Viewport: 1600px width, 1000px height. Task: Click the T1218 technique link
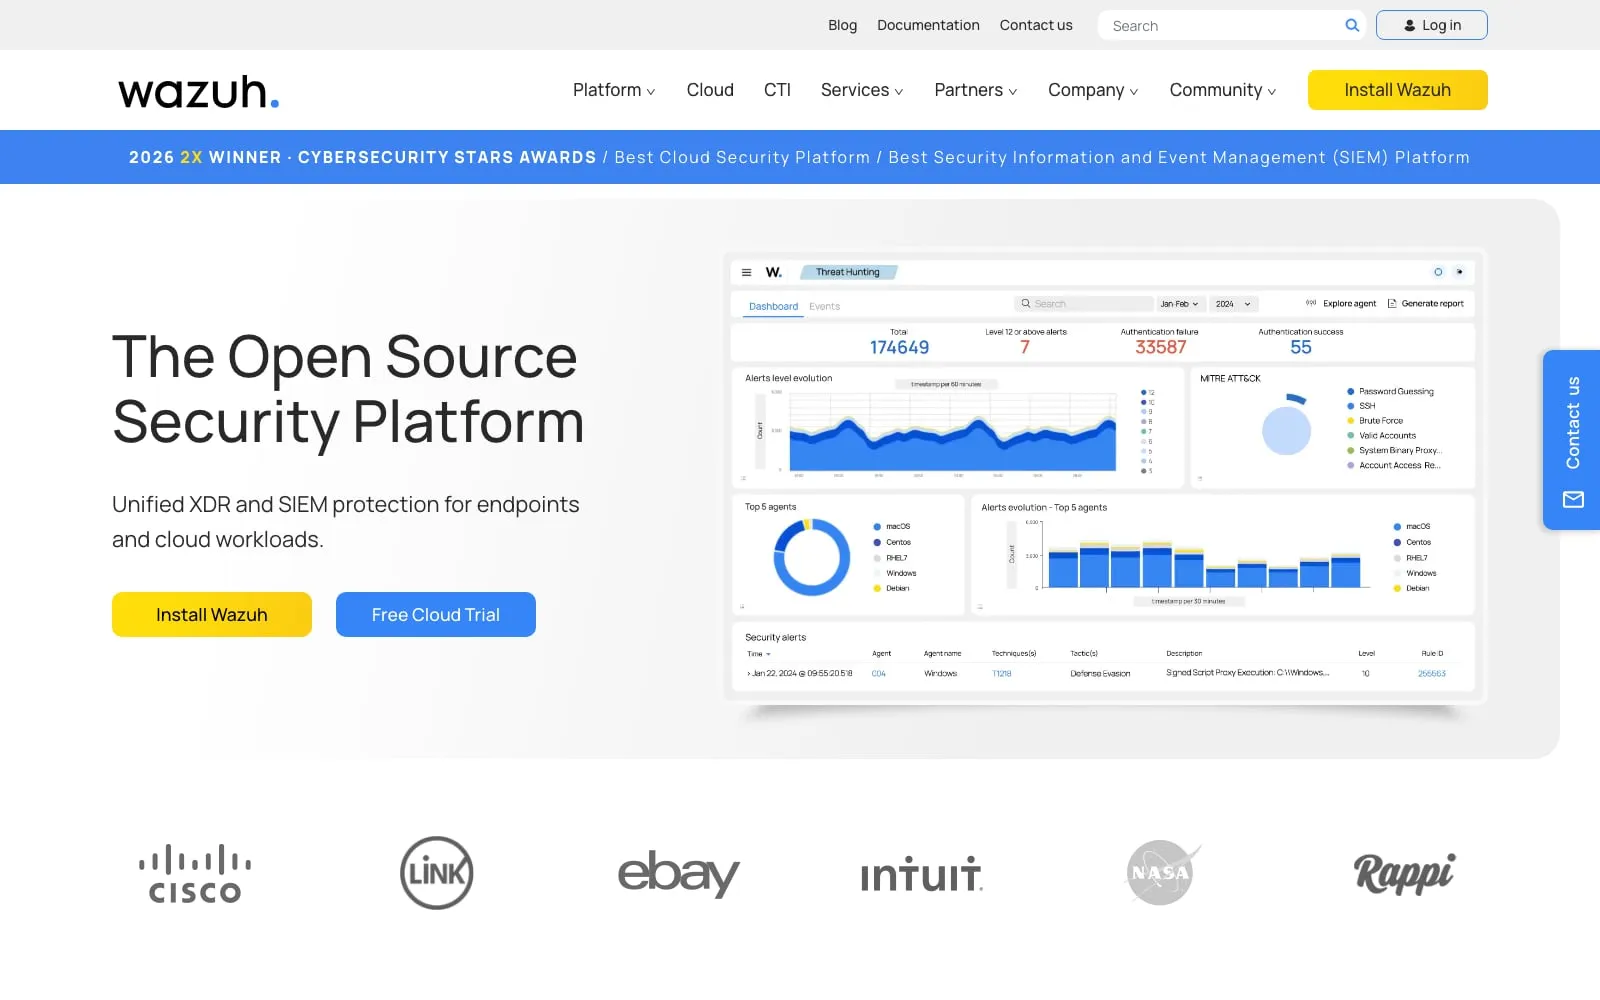coord(1001,674)
